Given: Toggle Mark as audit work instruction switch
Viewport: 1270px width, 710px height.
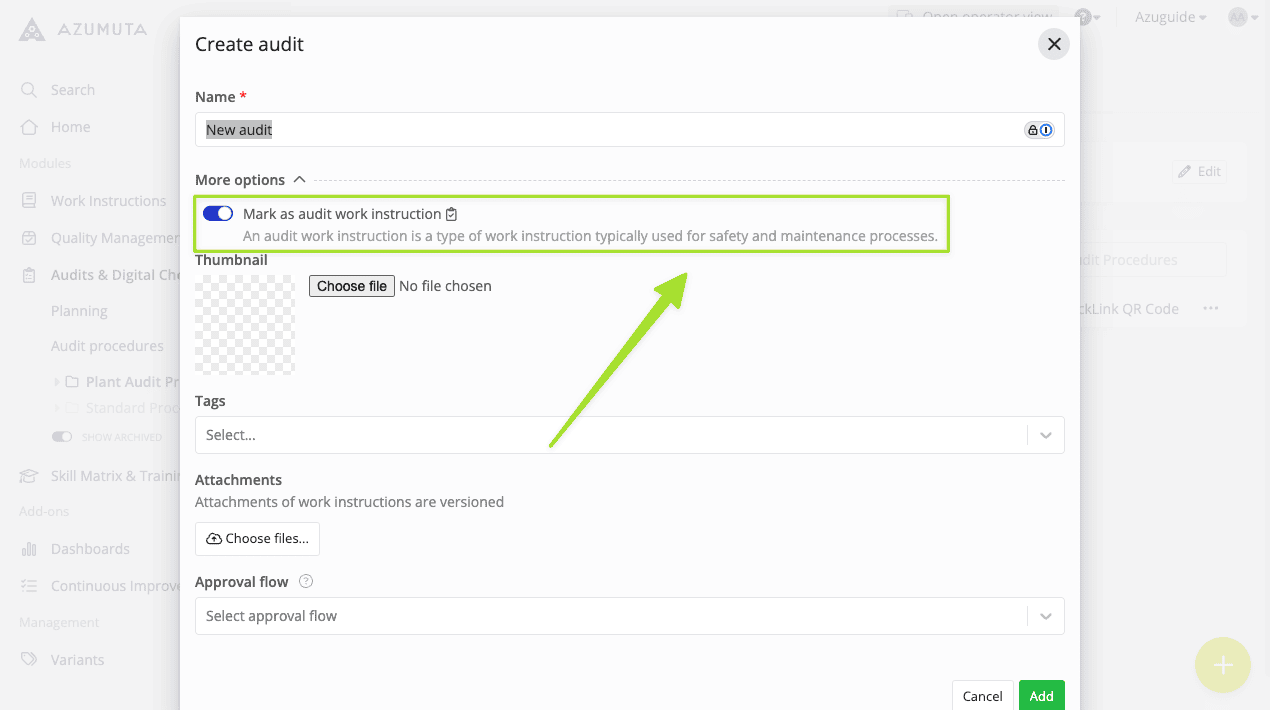Looking at the screenshot, I should click(218, 214).
